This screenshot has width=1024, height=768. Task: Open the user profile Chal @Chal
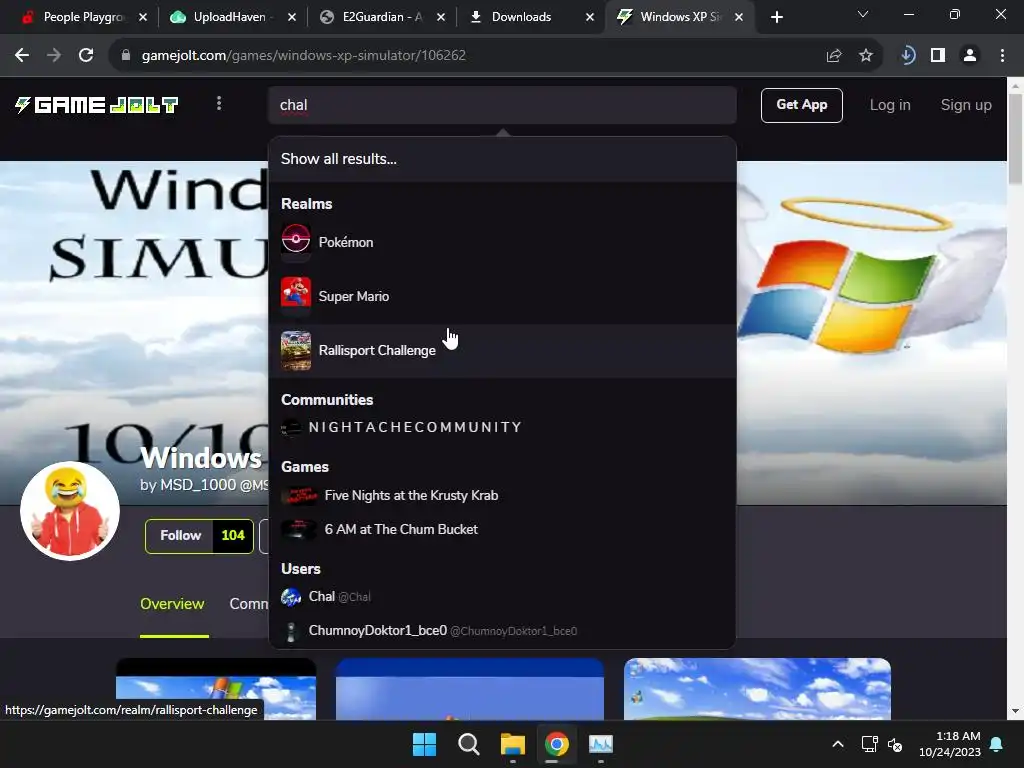tap(502, 597)
